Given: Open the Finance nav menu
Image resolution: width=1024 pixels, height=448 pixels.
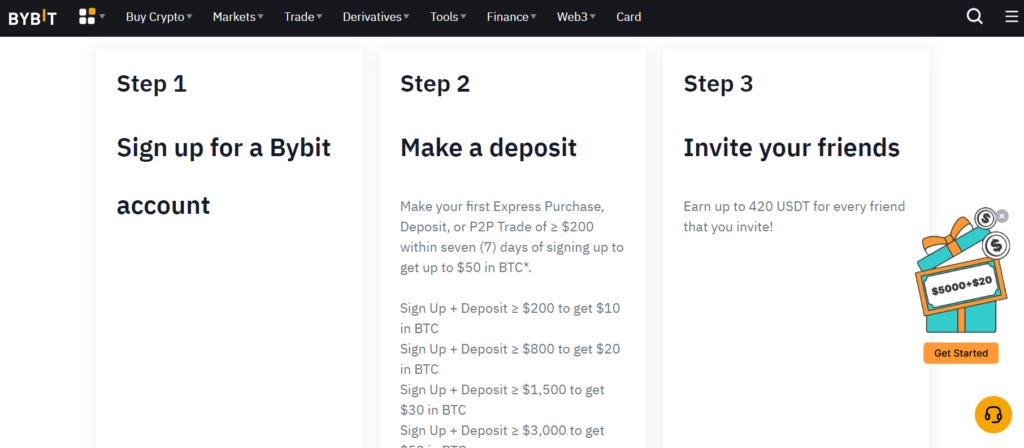Looking at the screenshot, I should coord(511,17).
